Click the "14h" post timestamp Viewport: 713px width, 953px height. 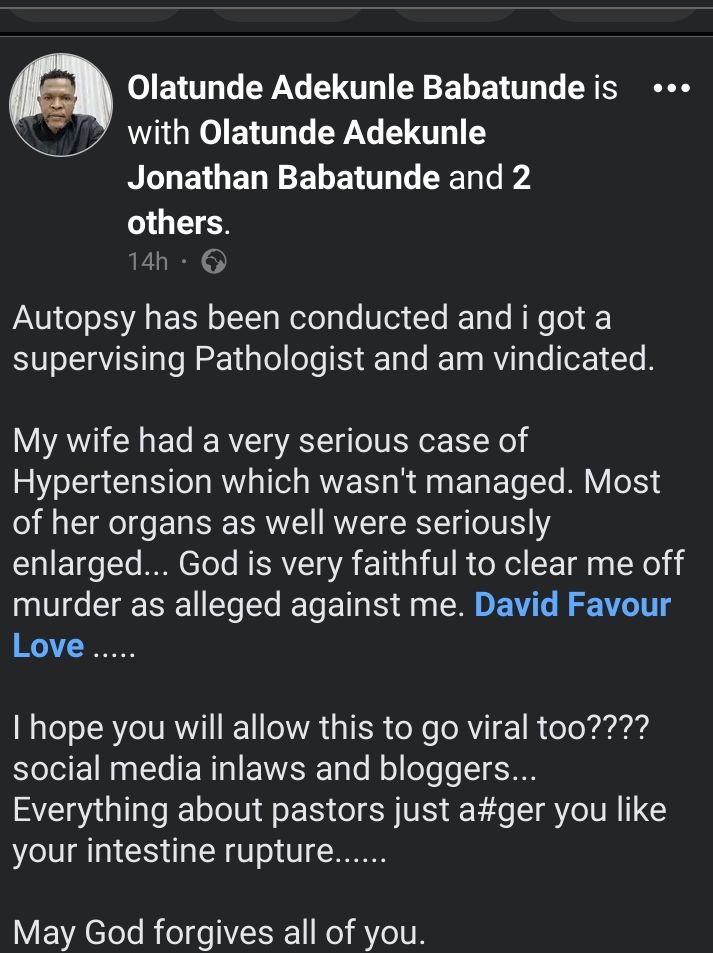pos(148,262)
